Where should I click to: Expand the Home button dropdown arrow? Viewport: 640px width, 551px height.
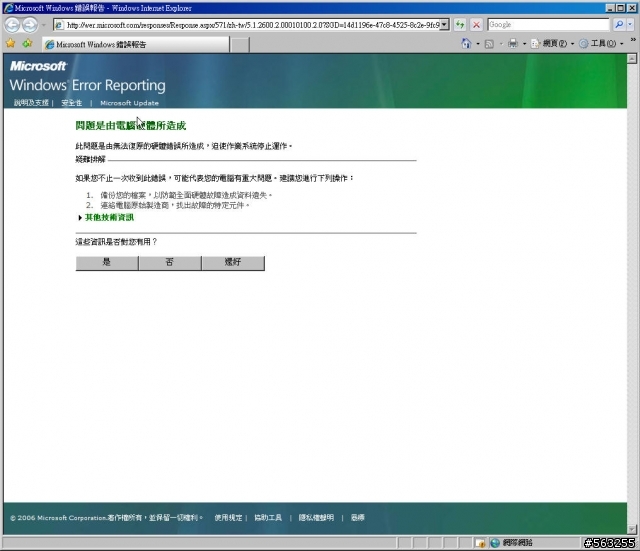[478, 44]
